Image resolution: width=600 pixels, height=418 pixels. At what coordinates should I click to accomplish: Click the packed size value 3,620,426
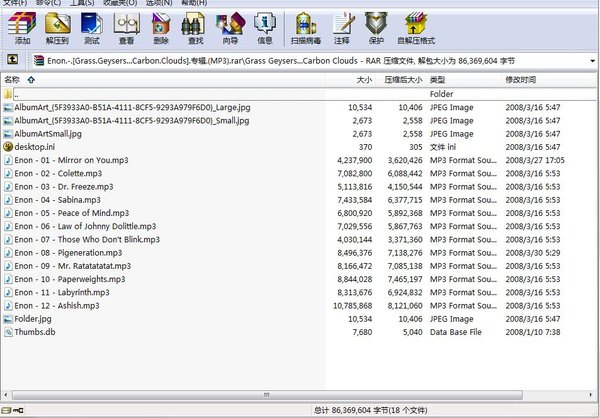405,160
